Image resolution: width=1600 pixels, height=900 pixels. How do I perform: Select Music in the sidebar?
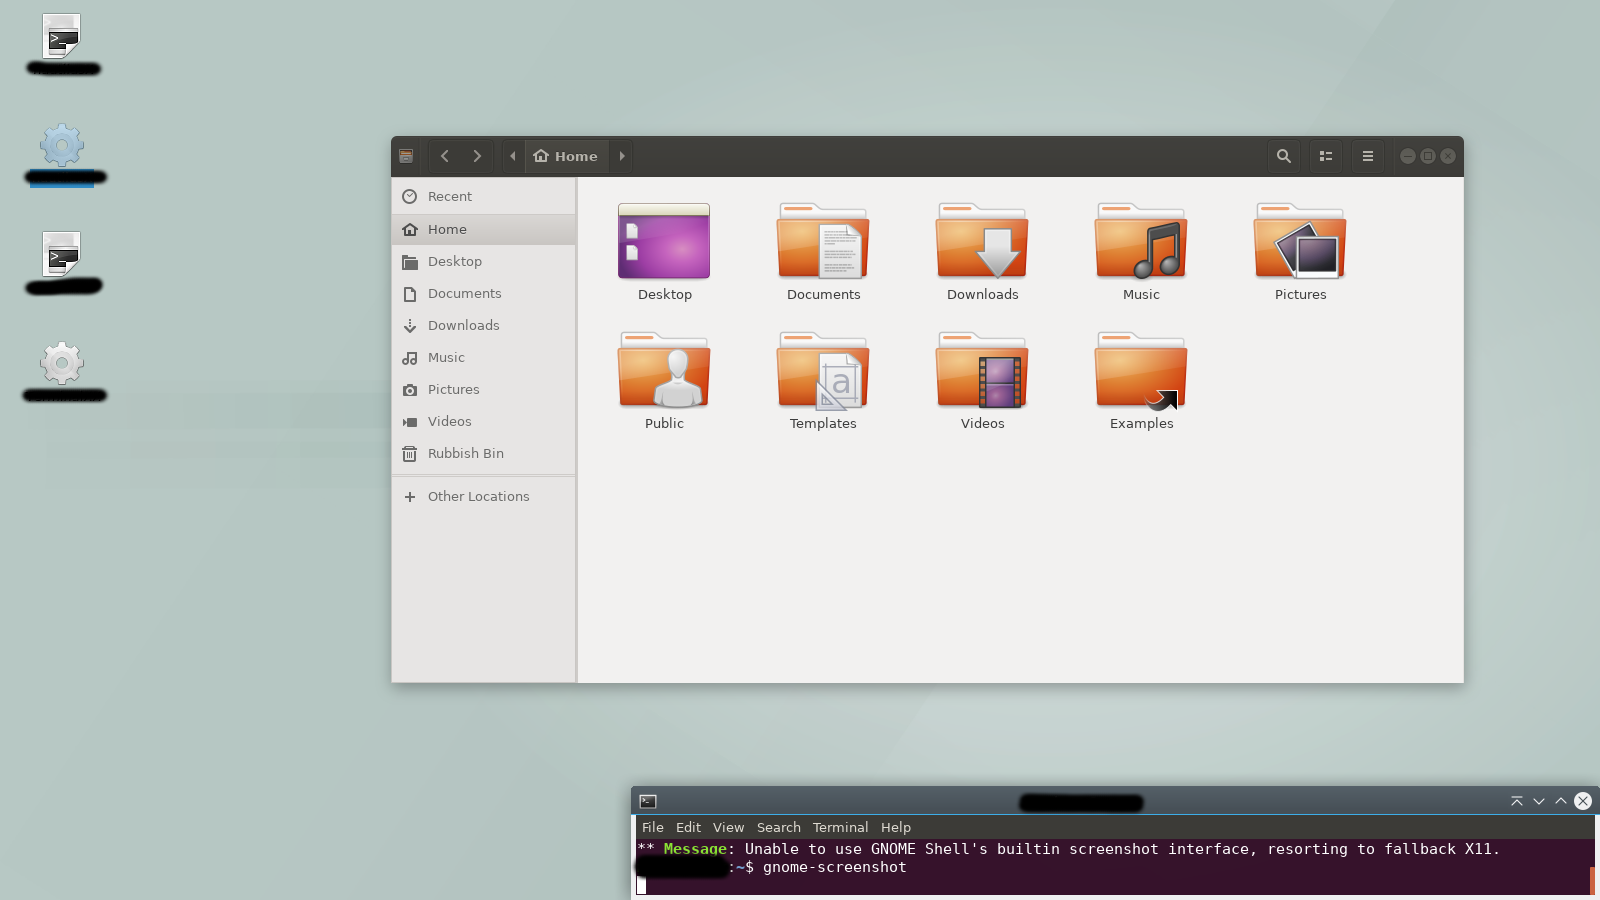coord(484,357)
